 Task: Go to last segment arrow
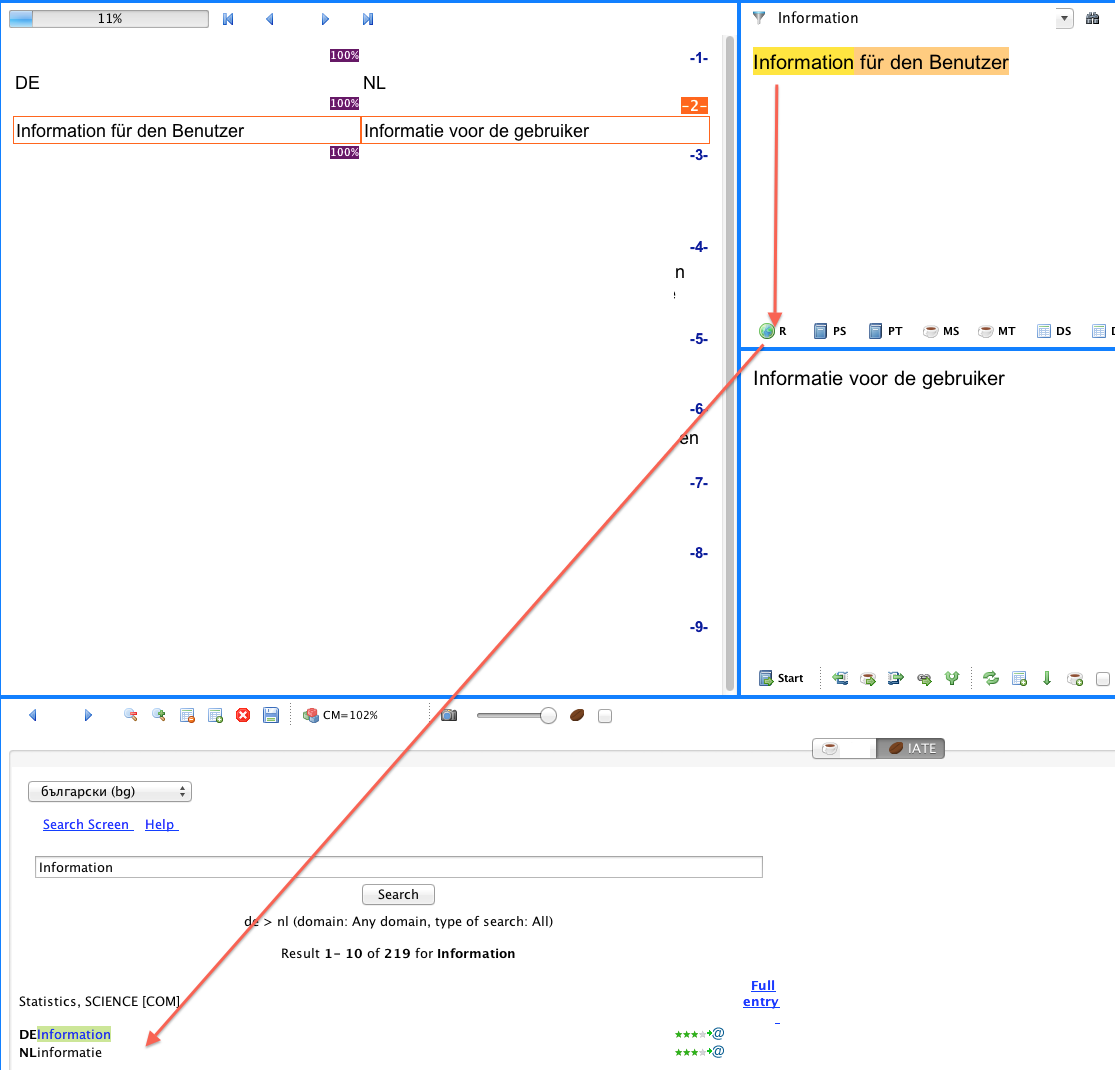click(x=368, y=19)
